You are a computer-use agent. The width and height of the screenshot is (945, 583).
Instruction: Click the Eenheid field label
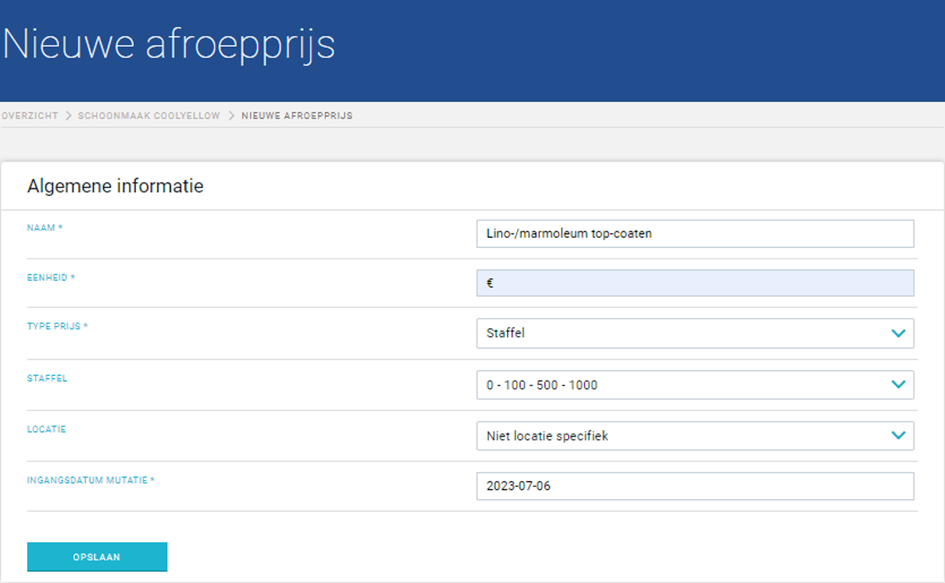51,278
